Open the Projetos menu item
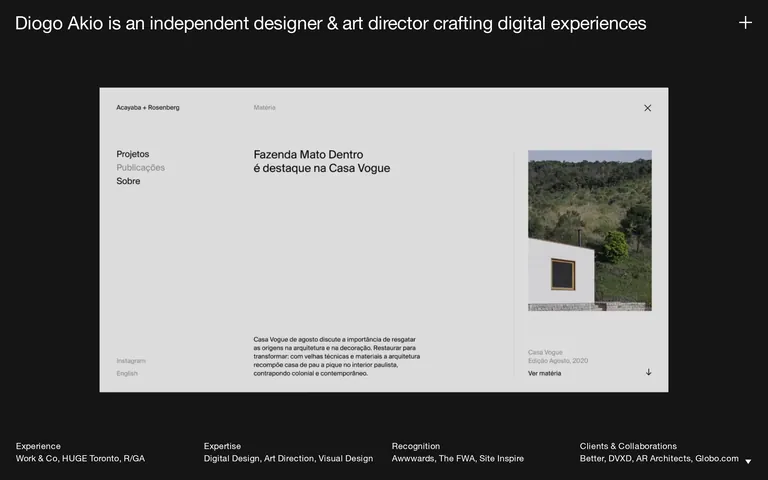The height and width of the screenshot is (480, 768). pos(133,154)
